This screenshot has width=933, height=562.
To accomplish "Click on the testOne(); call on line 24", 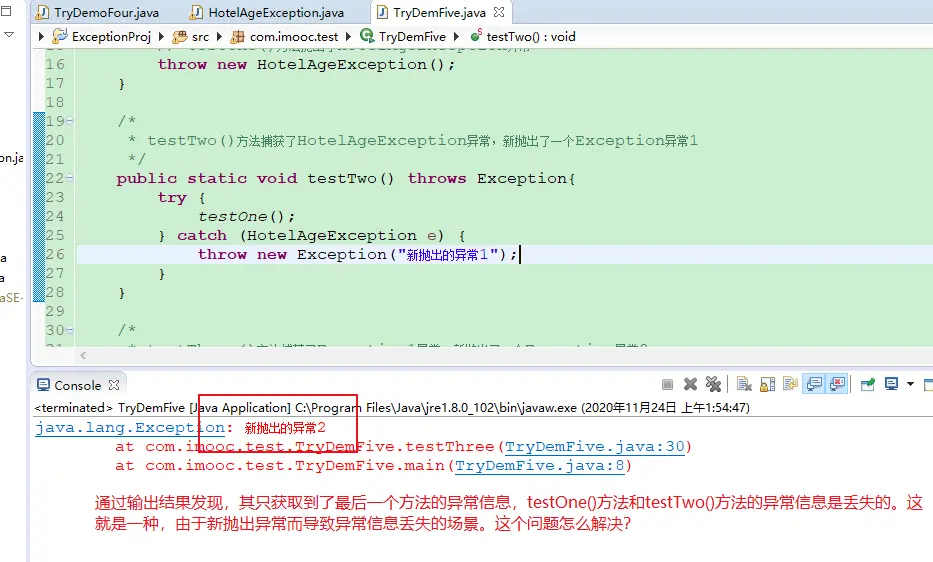I will 246,217.
